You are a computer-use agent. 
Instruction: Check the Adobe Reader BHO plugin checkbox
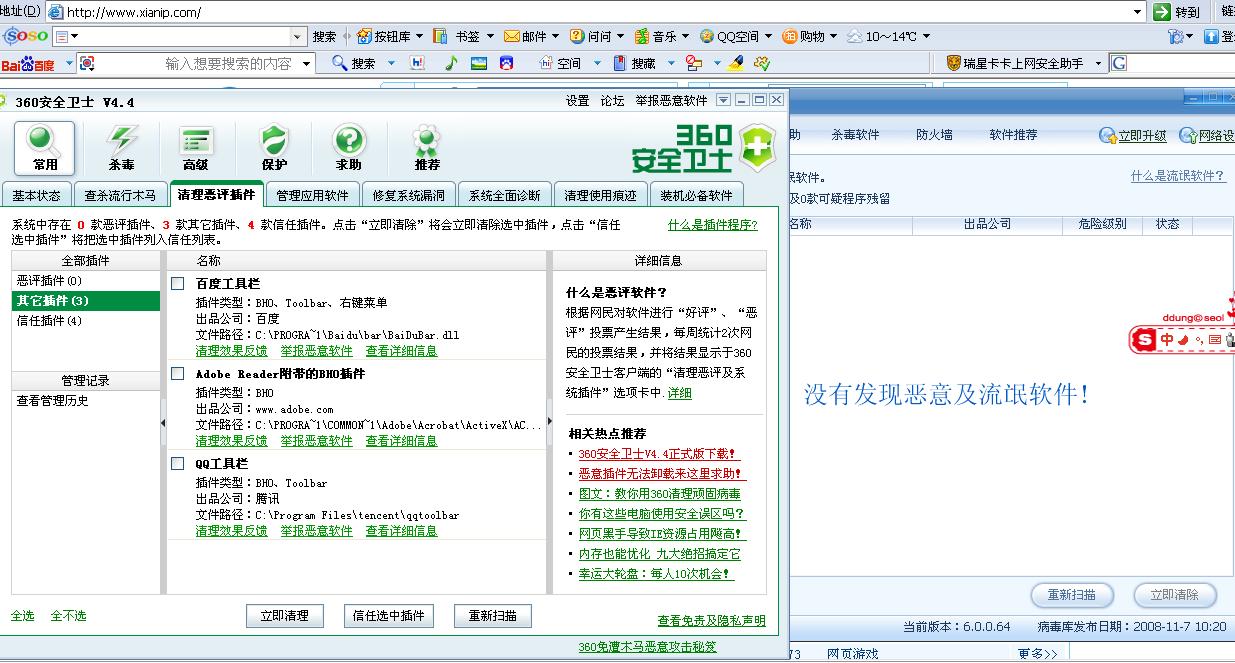click(177, 374)
